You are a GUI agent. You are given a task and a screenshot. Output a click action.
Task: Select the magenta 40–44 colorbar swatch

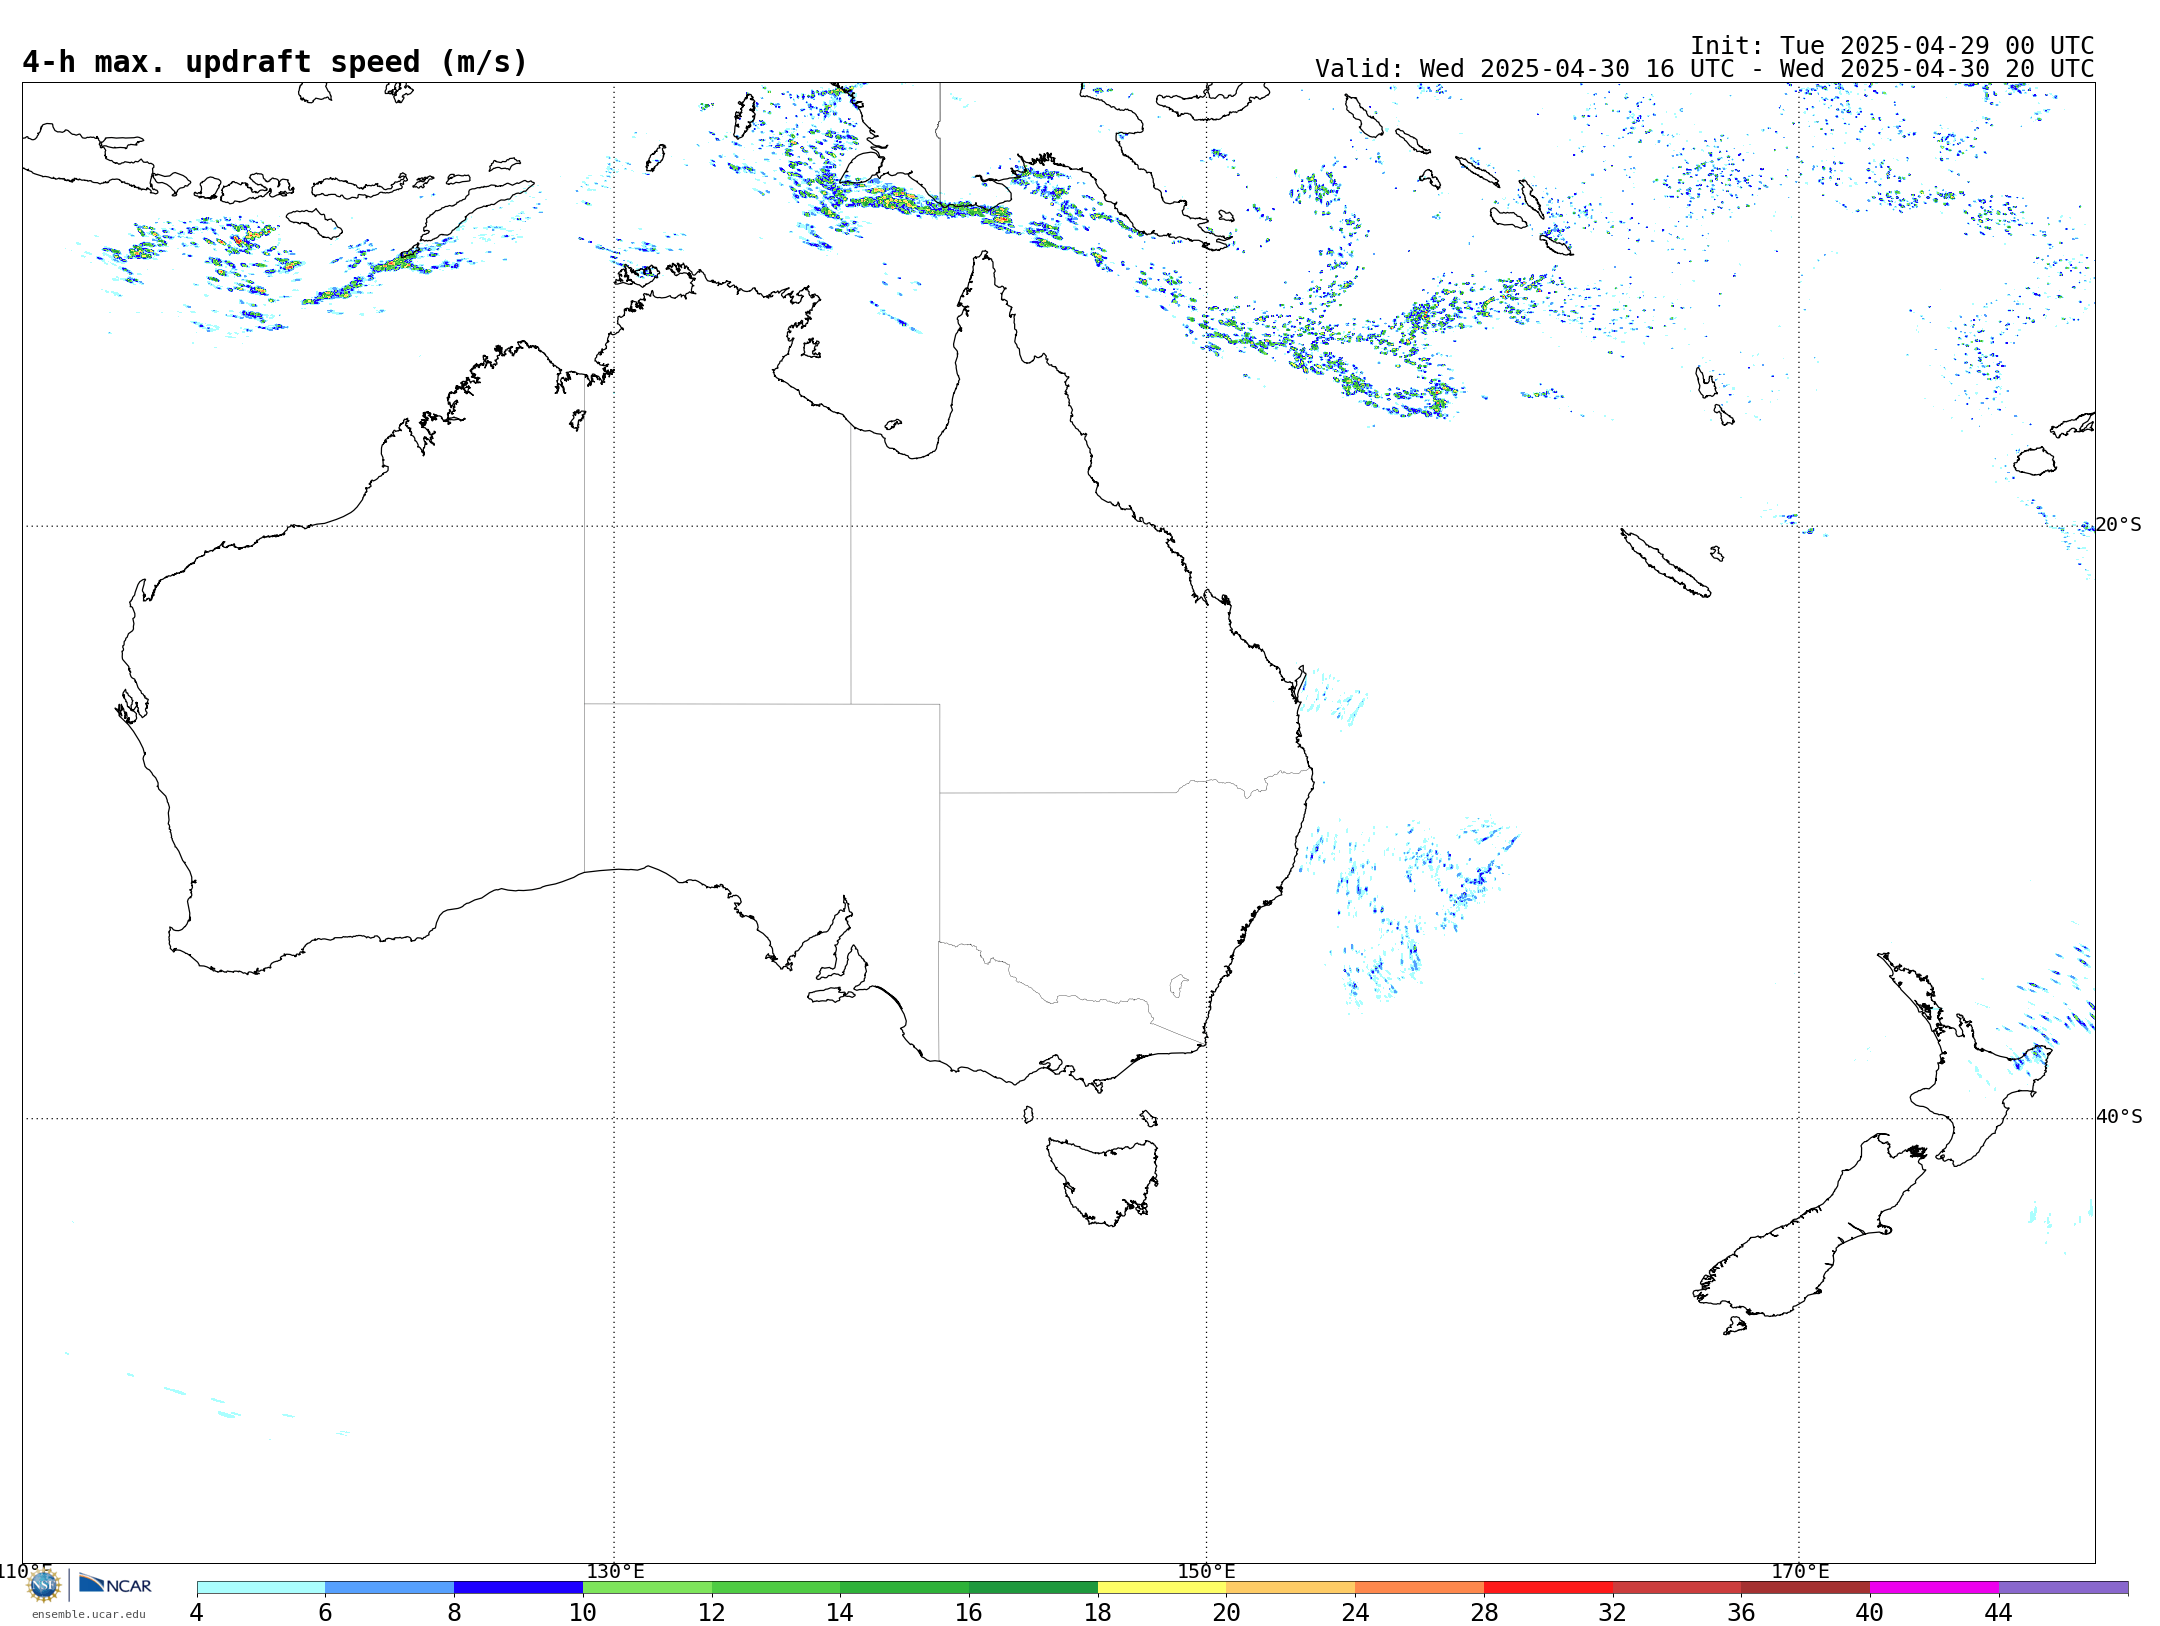(x=1934, y=1587)
